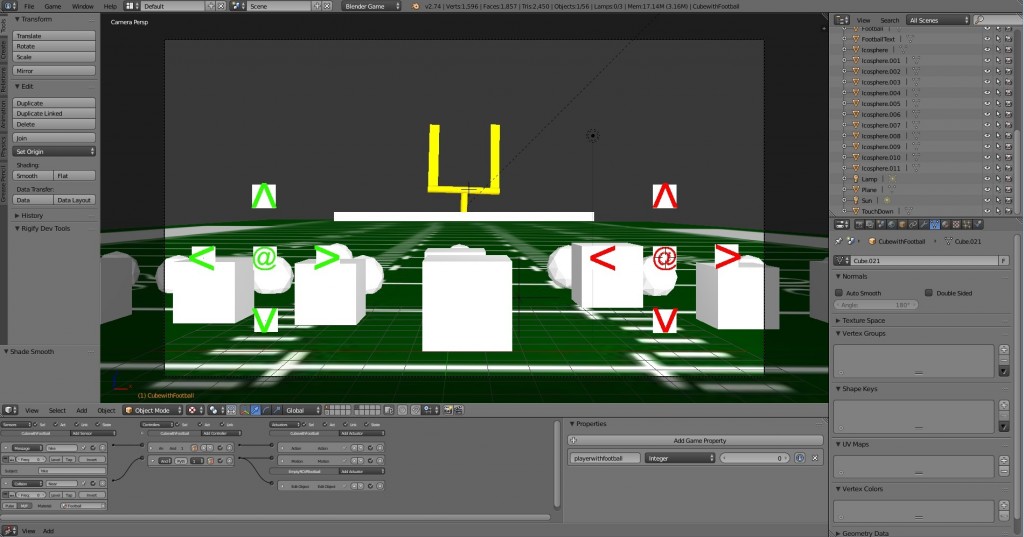Open the outliner Search menu
Viewport: 1024px width, 537px height.
[x=889, y=20]
